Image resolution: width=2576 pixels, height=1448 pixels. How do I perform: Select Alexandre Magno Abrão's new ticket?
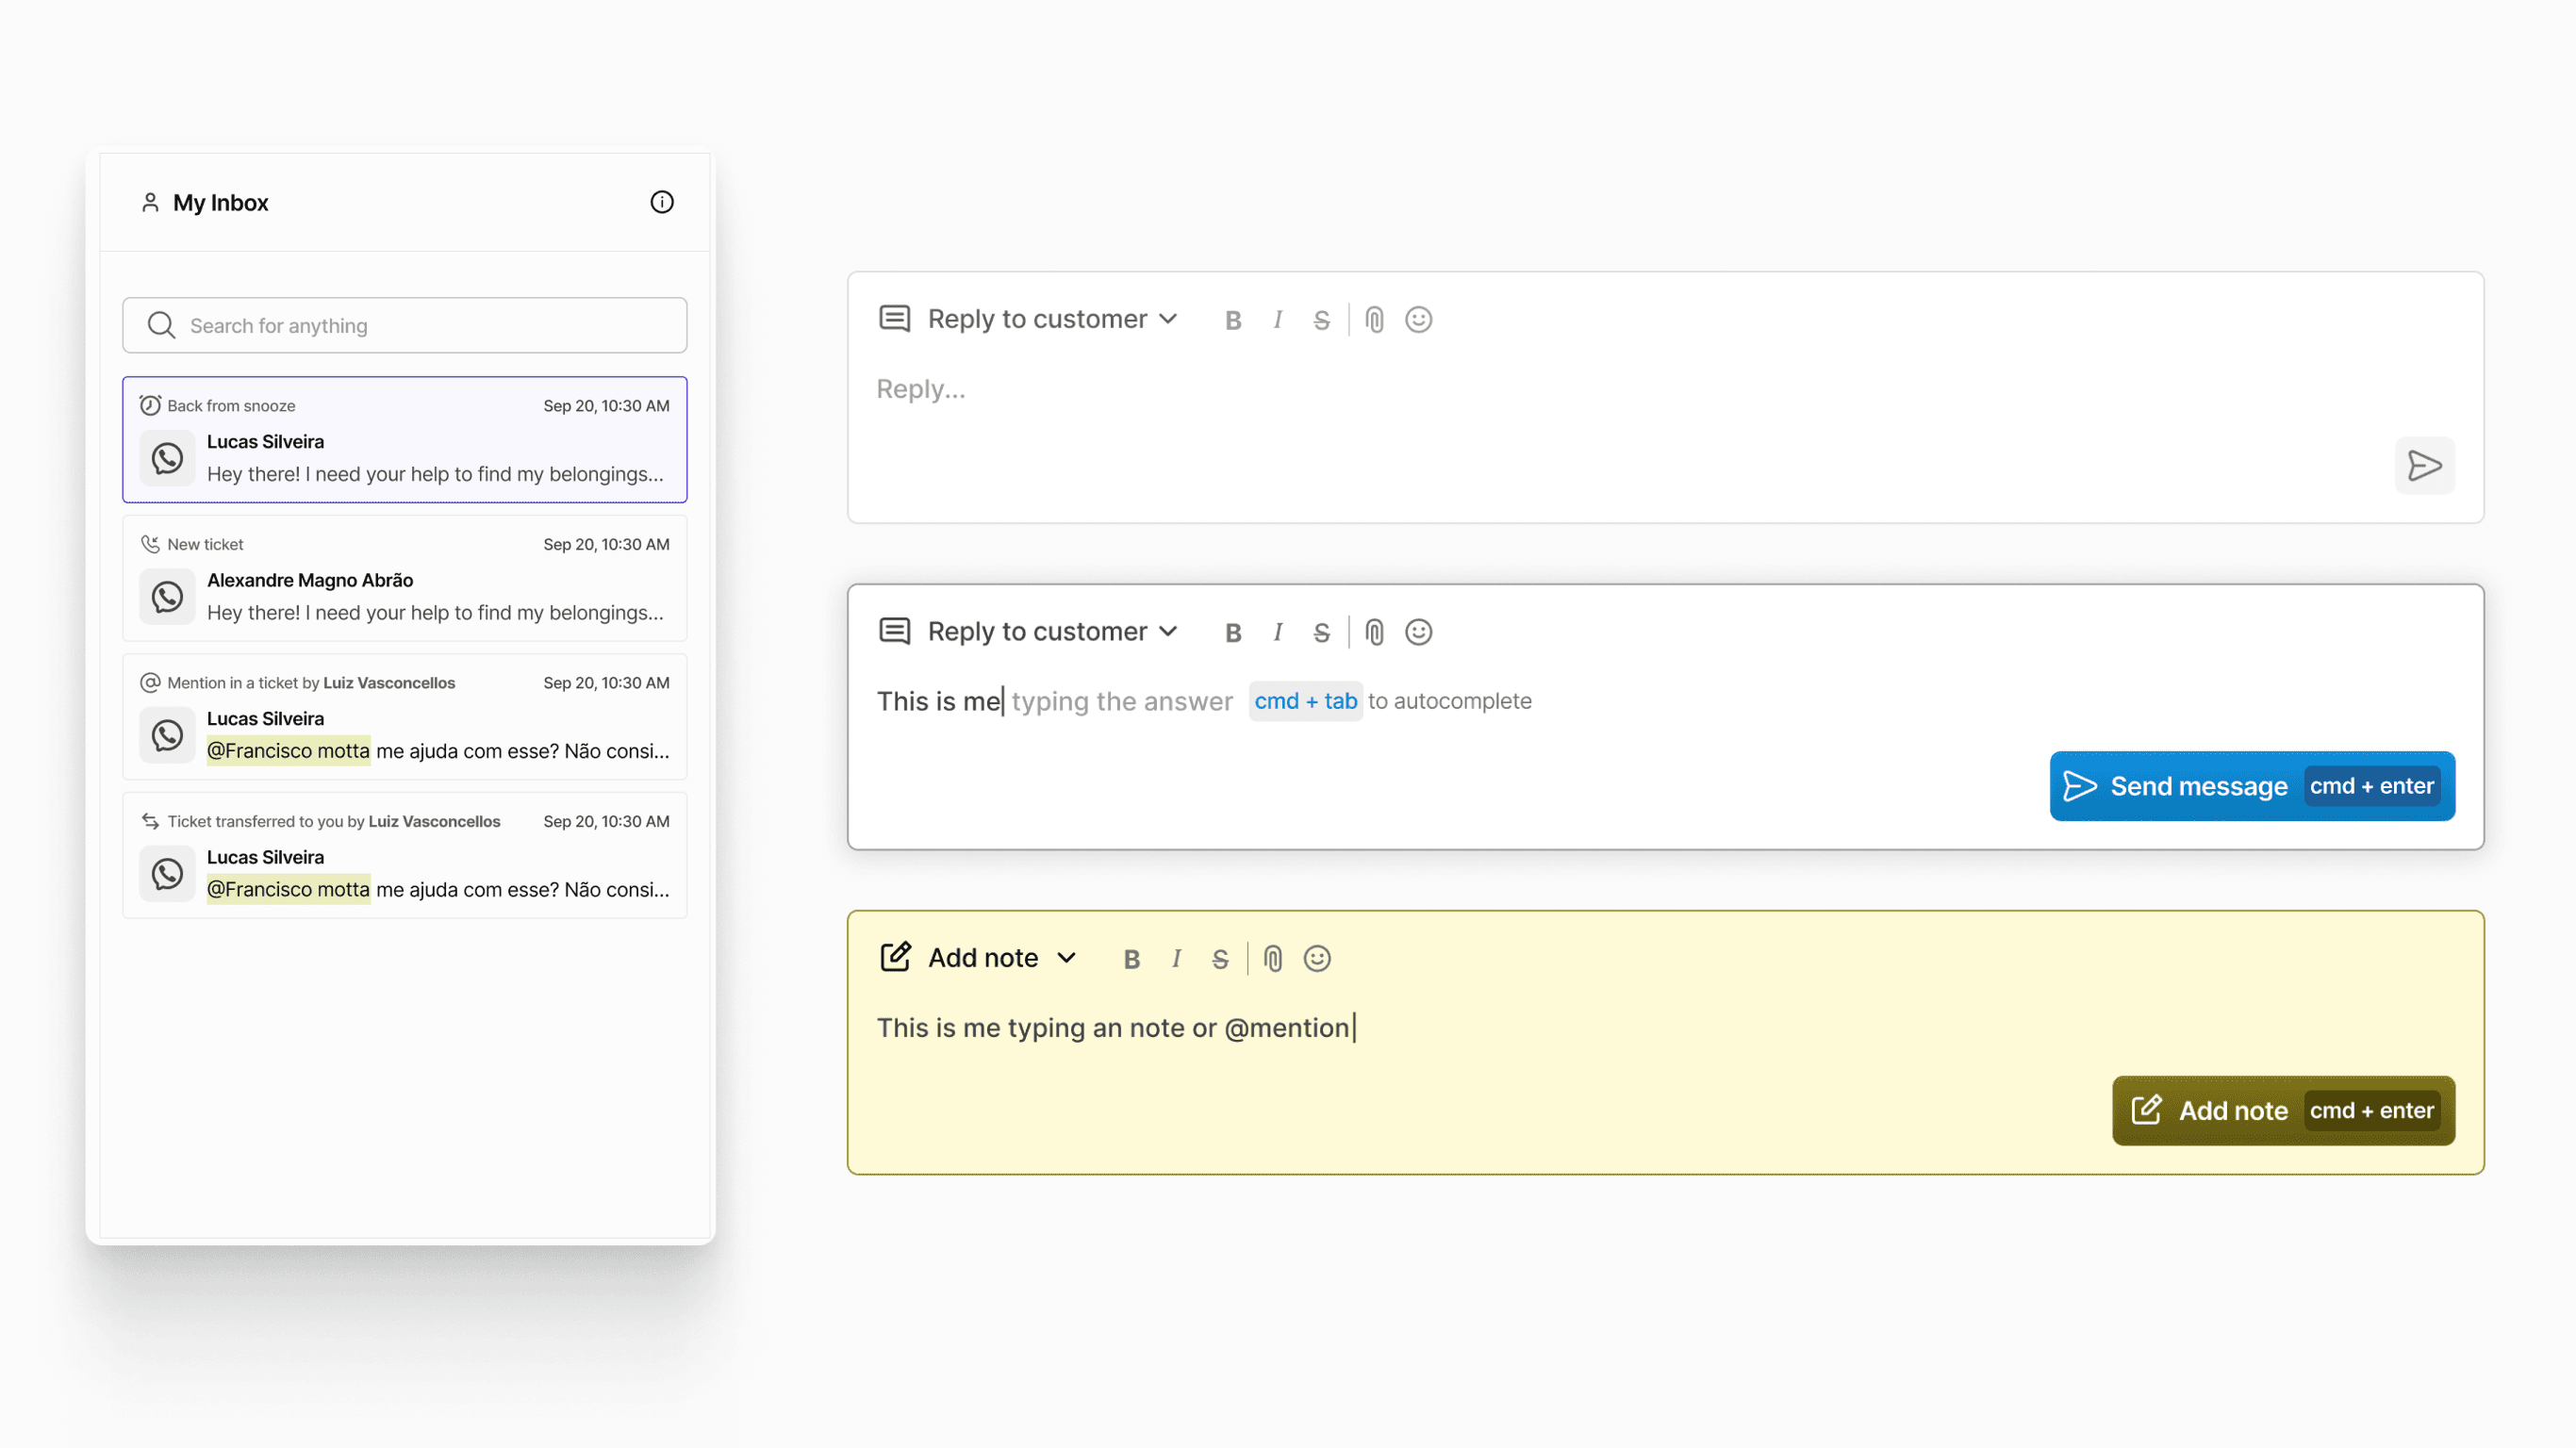(x=404, y=578)
